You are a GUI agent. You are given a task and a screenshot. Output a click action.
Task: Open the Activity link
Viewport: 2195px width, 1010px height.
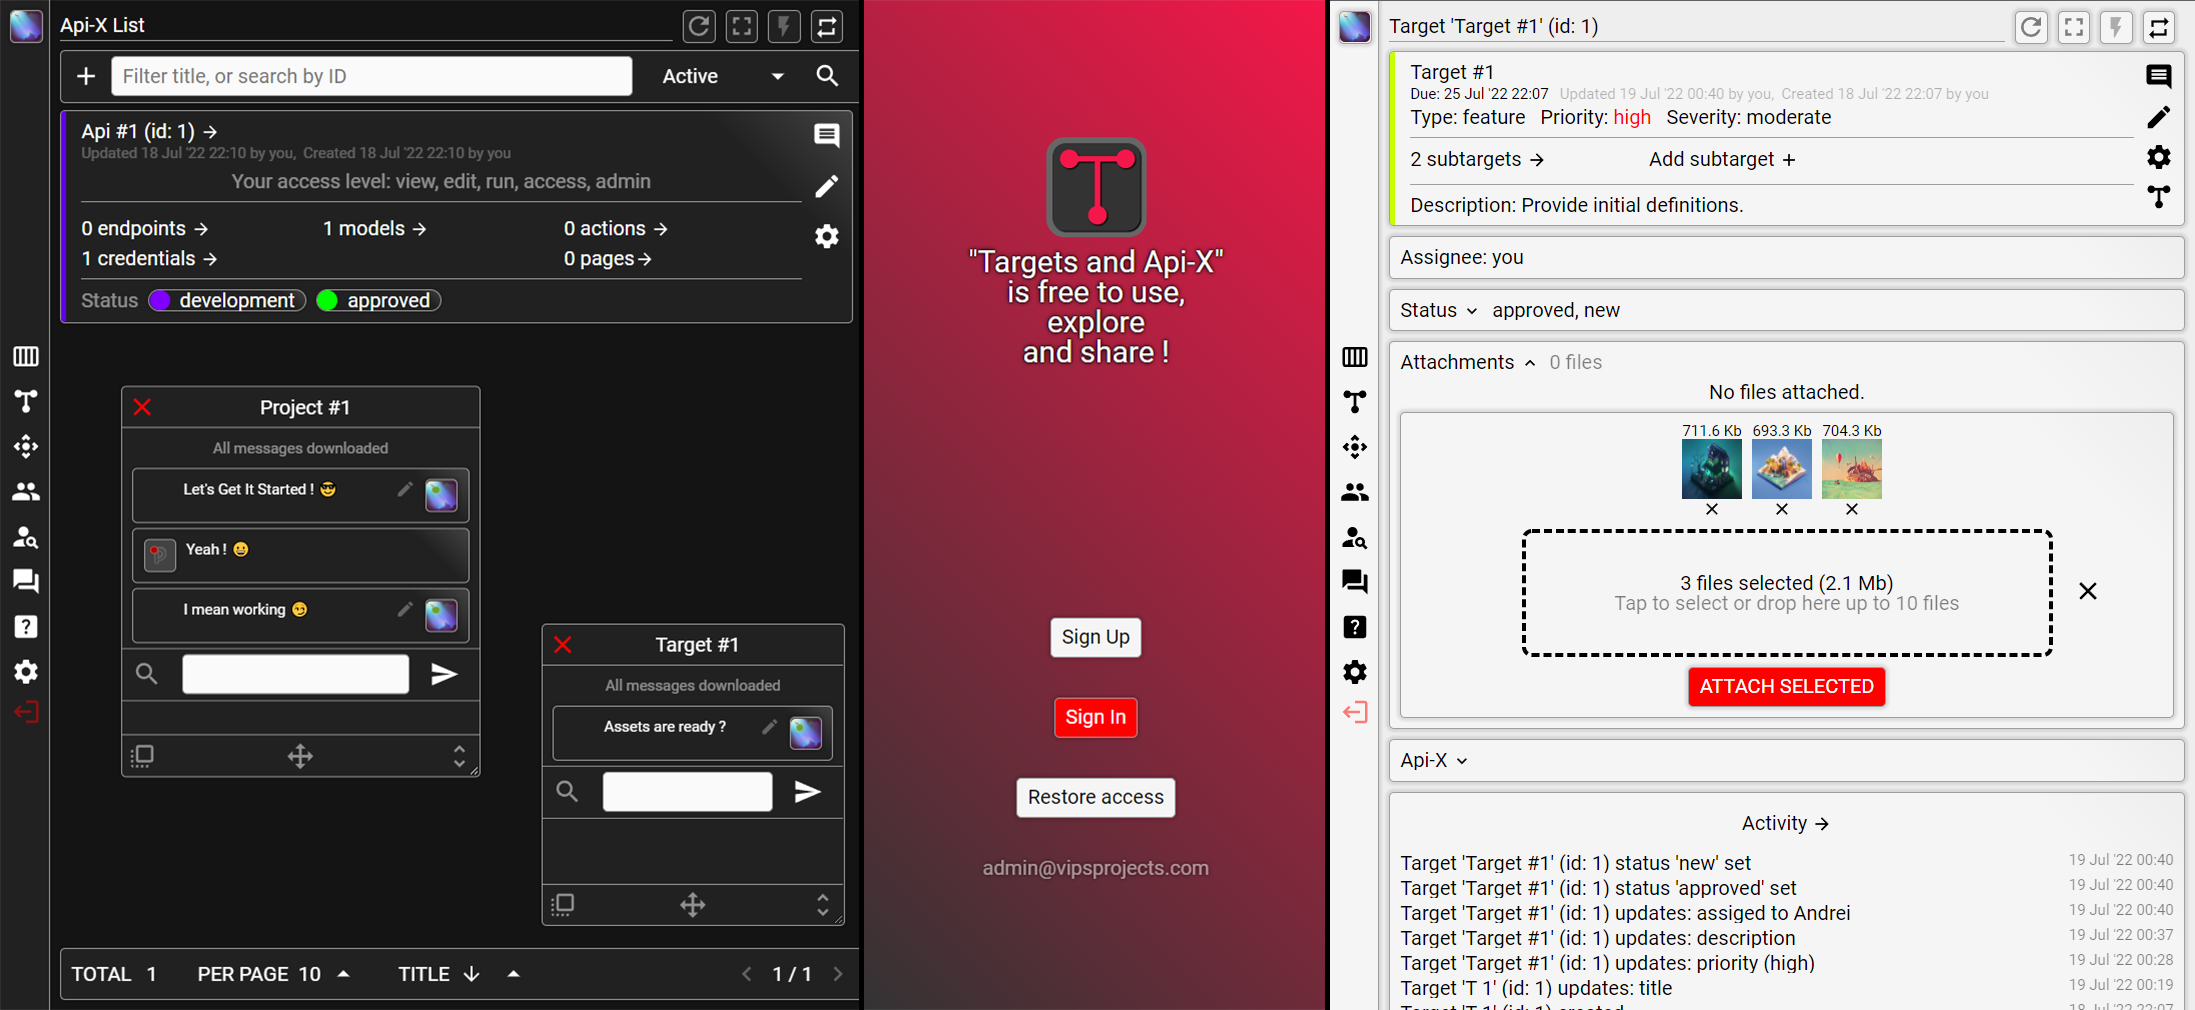1786,824
